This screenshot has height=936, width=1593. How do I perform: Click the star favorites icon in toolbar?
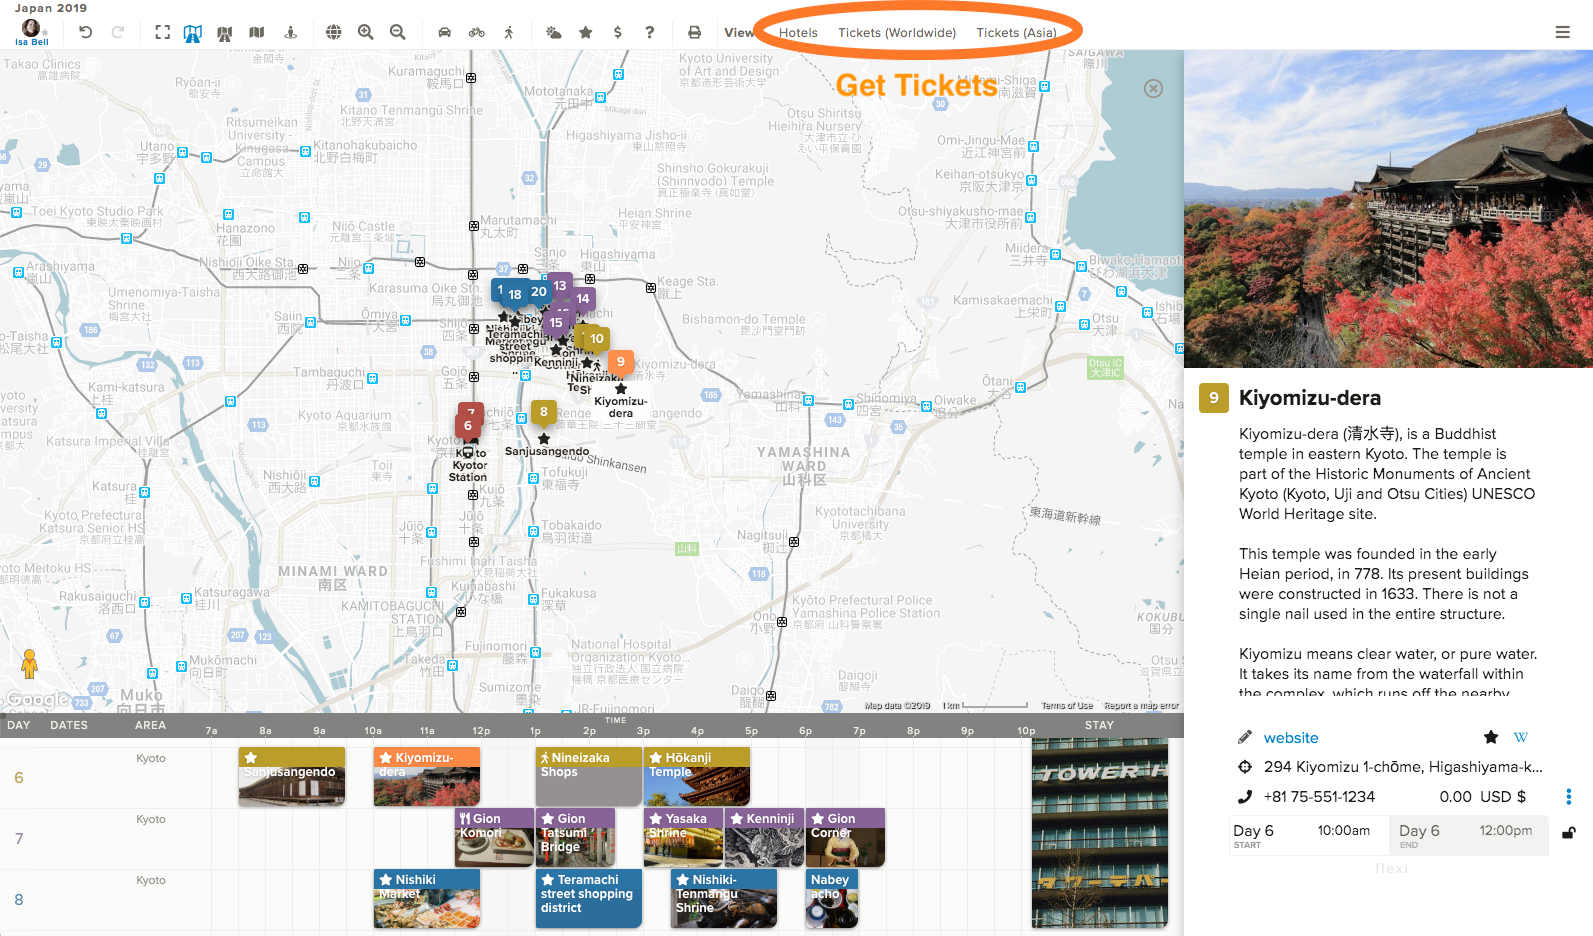point(586,32)
